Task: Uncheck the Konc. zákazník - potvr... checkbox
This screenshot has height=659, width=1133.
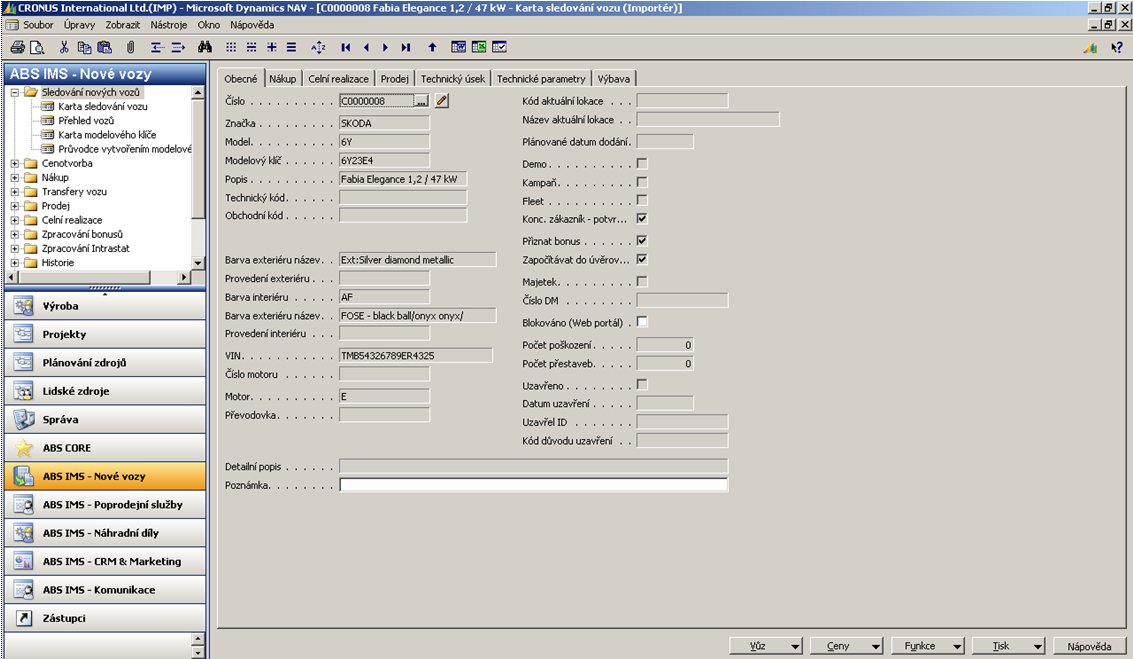Action: 642,218
